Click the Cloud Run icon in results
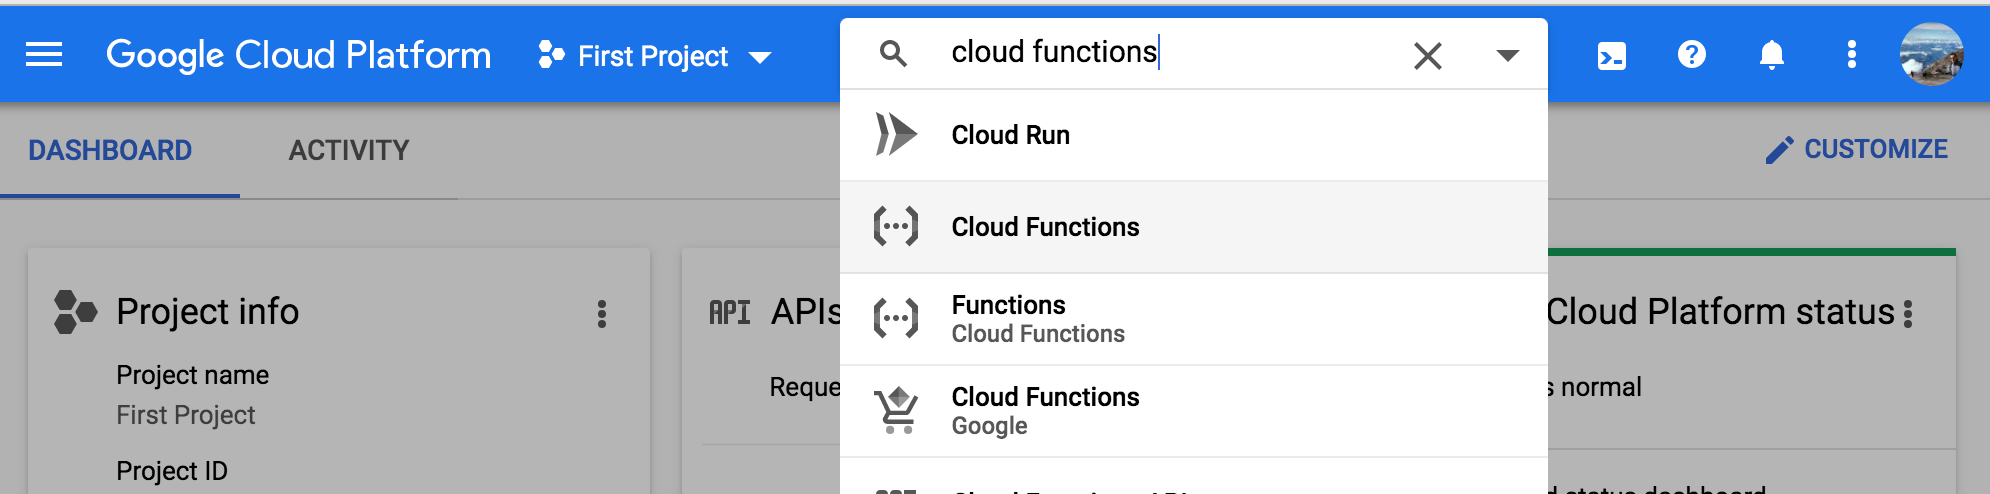 coord(895,134)
